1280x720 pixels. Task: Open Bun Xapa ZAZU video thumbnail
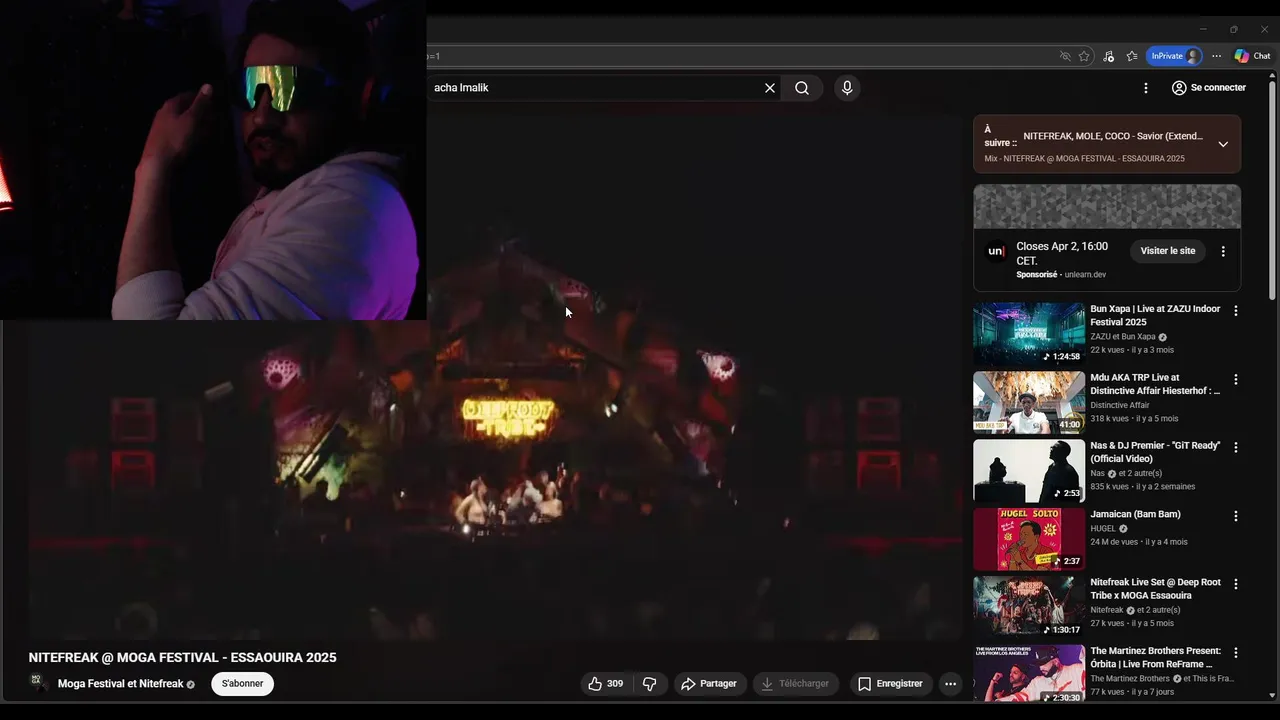[1029, 334]
